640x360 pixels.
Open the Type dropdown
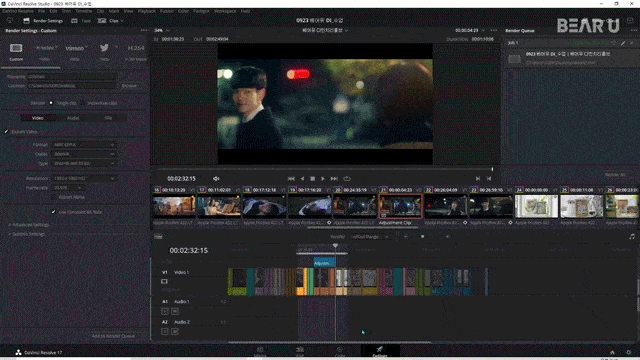[x=84, y=163]
